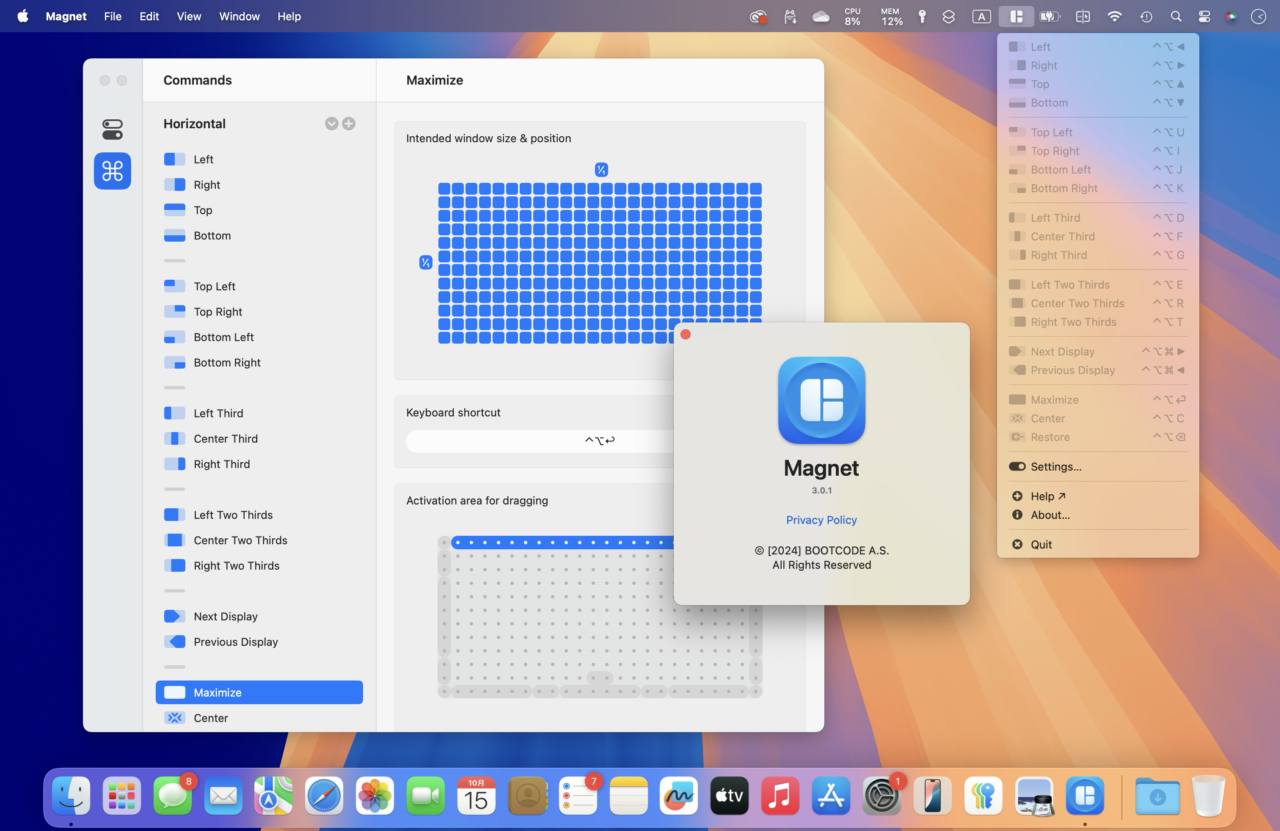Image resolution: width=1280 pixels, height=831 pixels.
Task: Select the Previous Display command icon
Action: [175, 642]
